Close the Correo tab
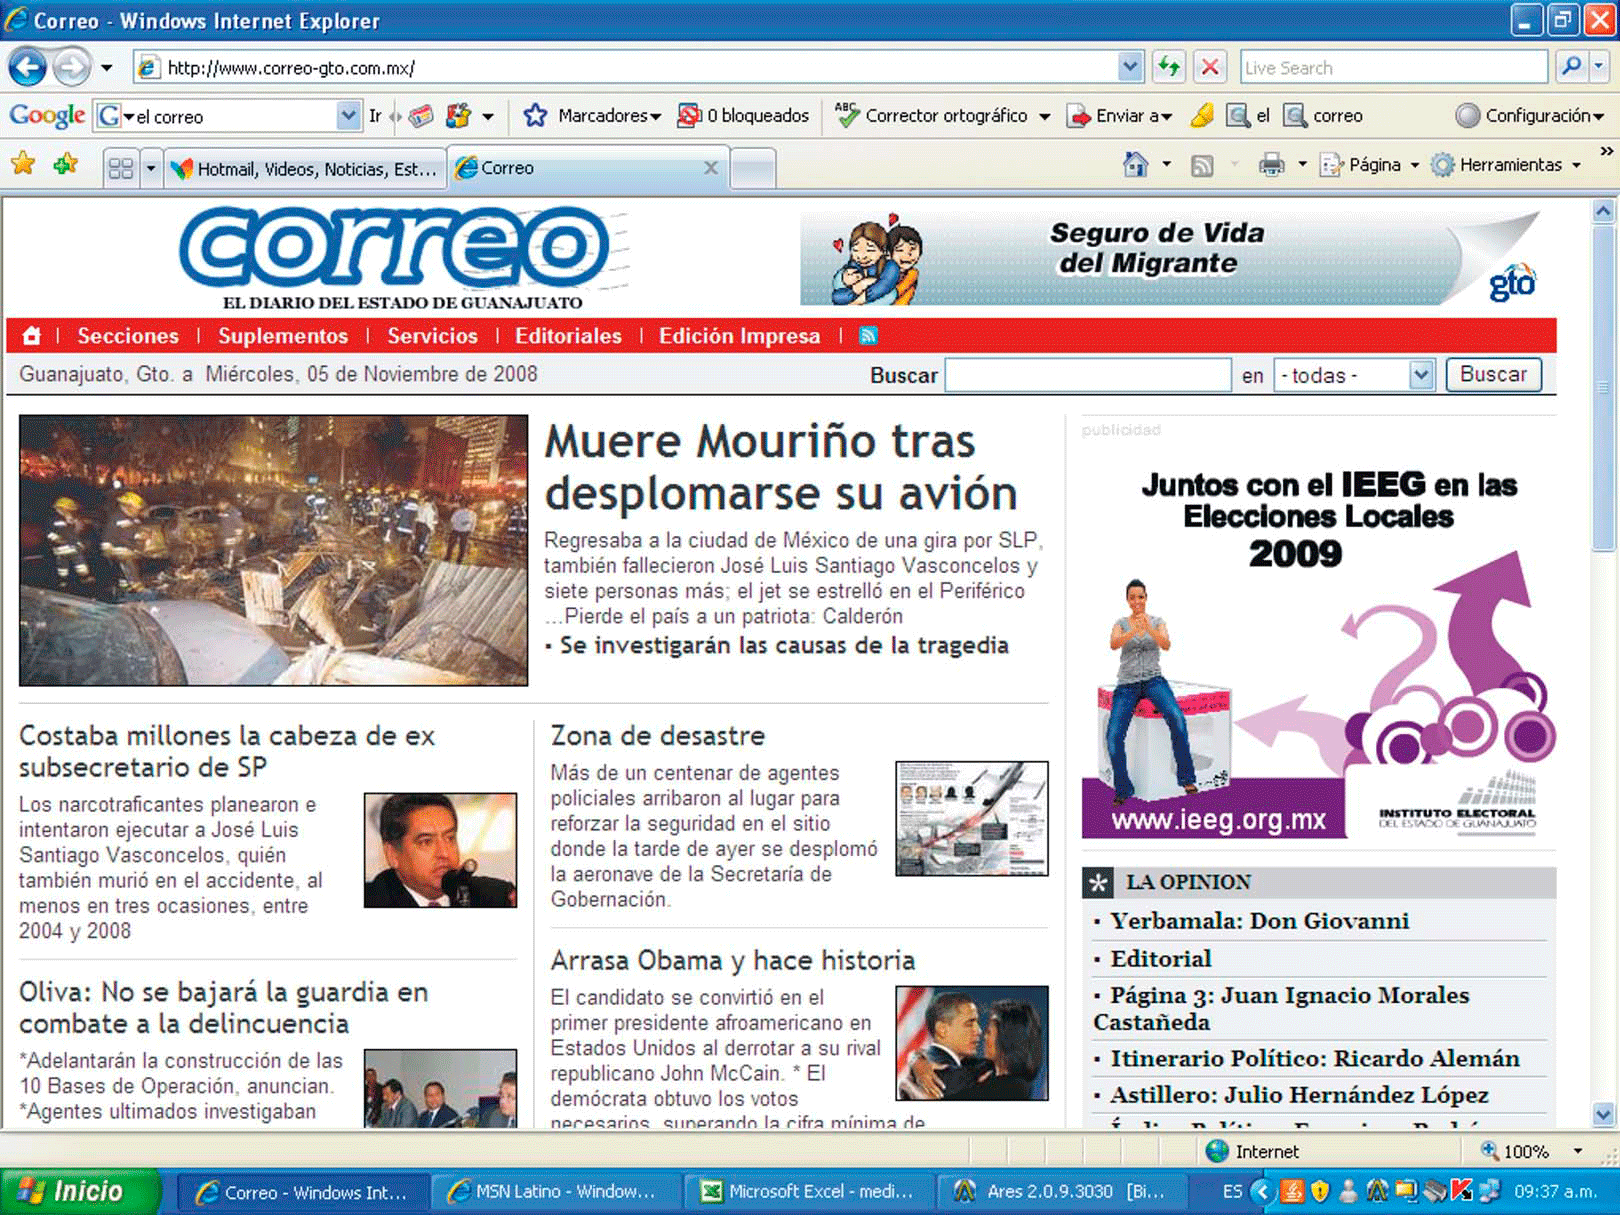 pos(711,168)
